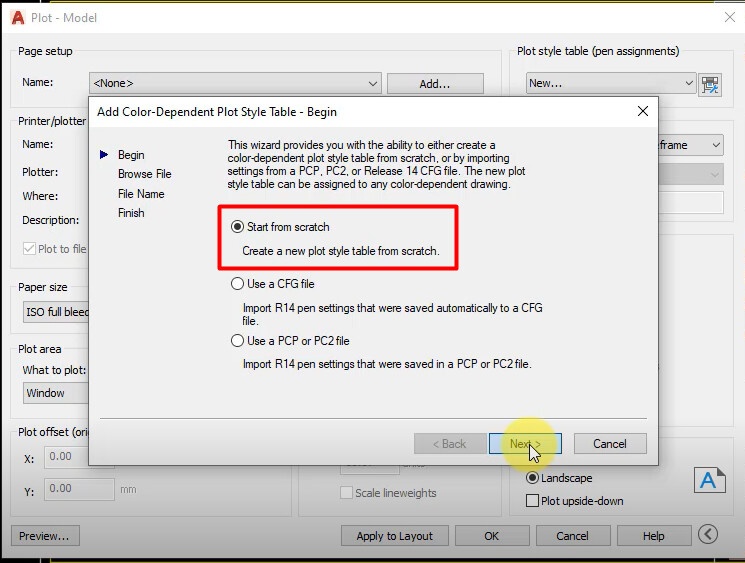The height and width of the screenshot is (563, 745).
Task: Click the Finish step in the wizard list
Action: pyautogui.click(x=131, y=213)
